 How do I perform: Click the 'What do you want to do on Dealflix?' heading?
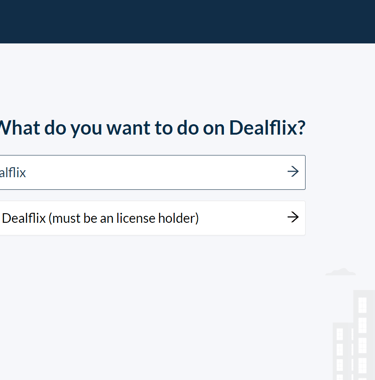pyautogui.click(x=153, y=128)
